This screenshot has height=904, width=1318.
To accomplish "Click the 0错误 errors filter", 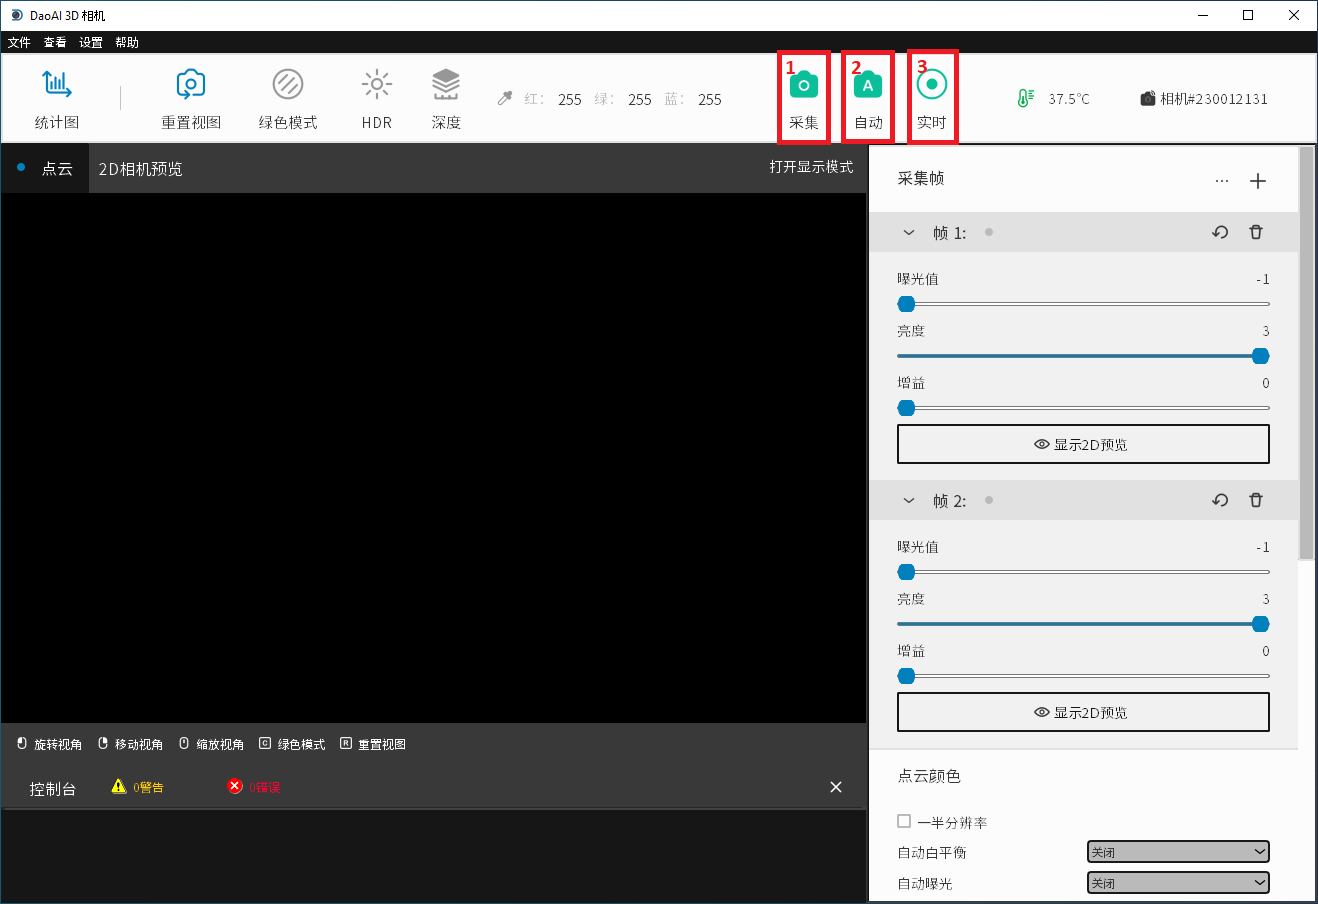I will point(254,787).
